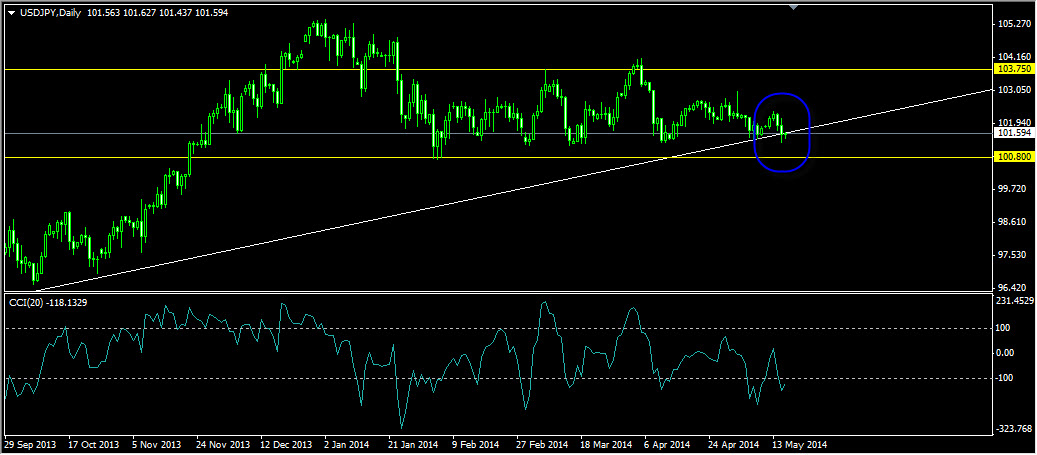Click the 21 Jan 2014 date label
Viewport: 1037px width, 455px height.
click(x=411, y=444)
